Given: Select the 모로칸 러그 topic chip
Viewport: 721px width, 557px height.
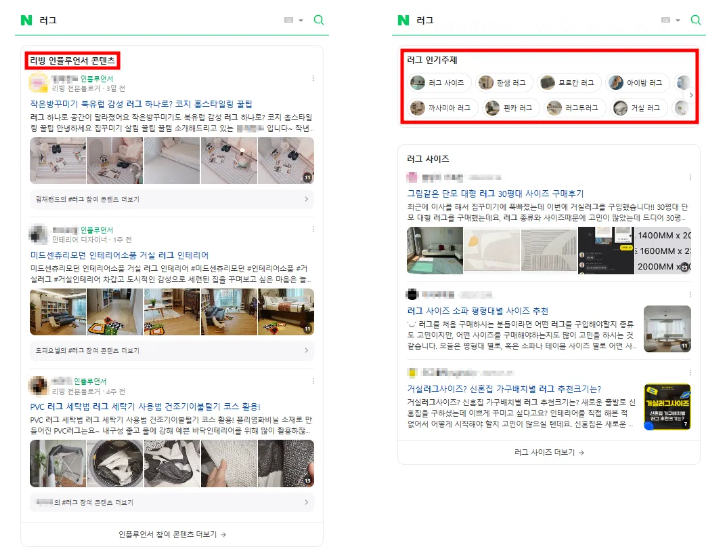Looking at the screenshot, I should tap(569, 83).
